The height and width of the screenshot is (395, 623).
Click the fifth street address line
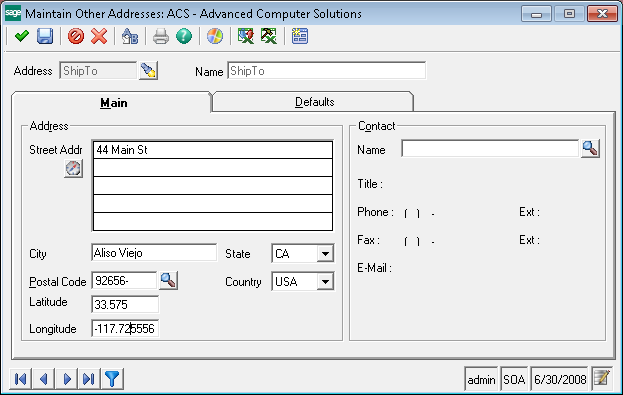click(213, 221)
